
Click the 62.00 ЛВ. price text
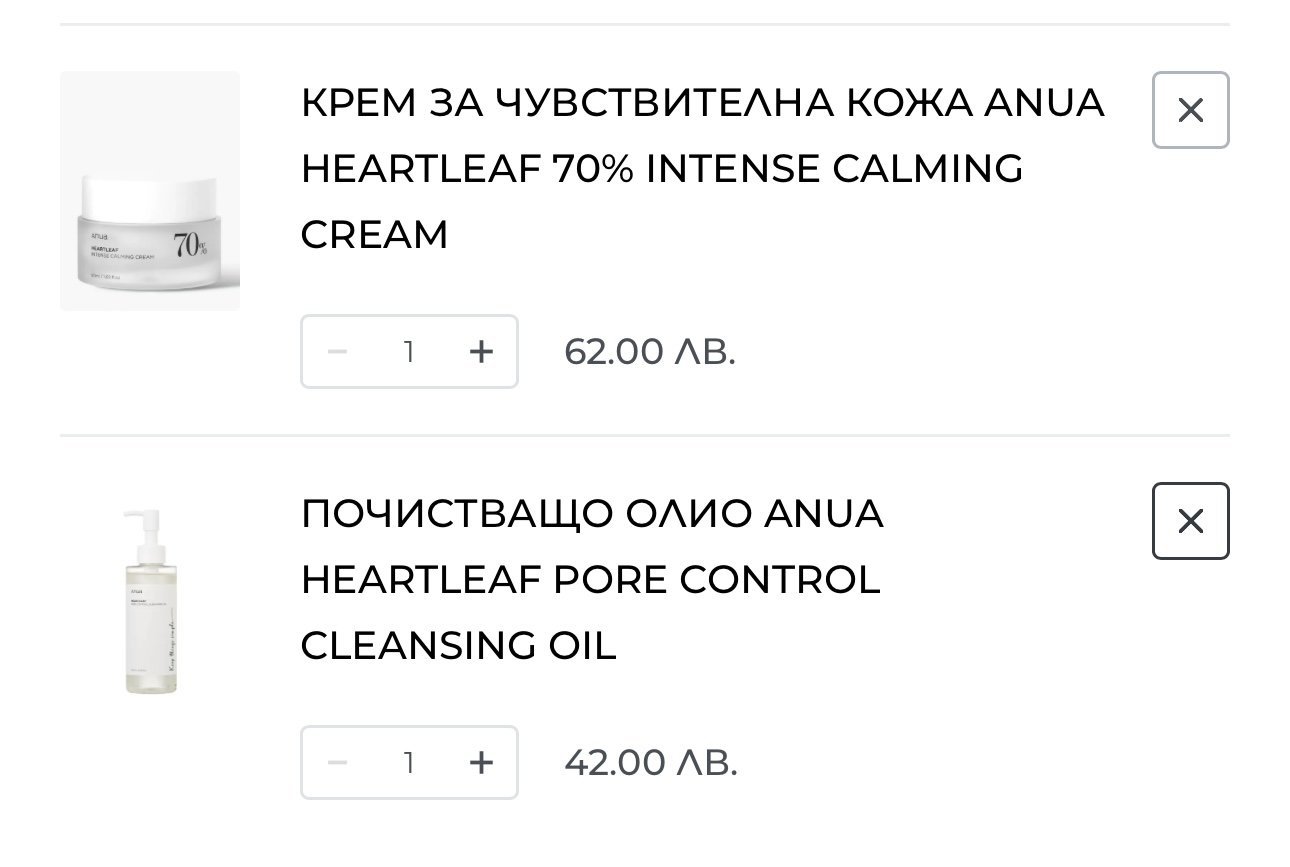click(650, 351)
